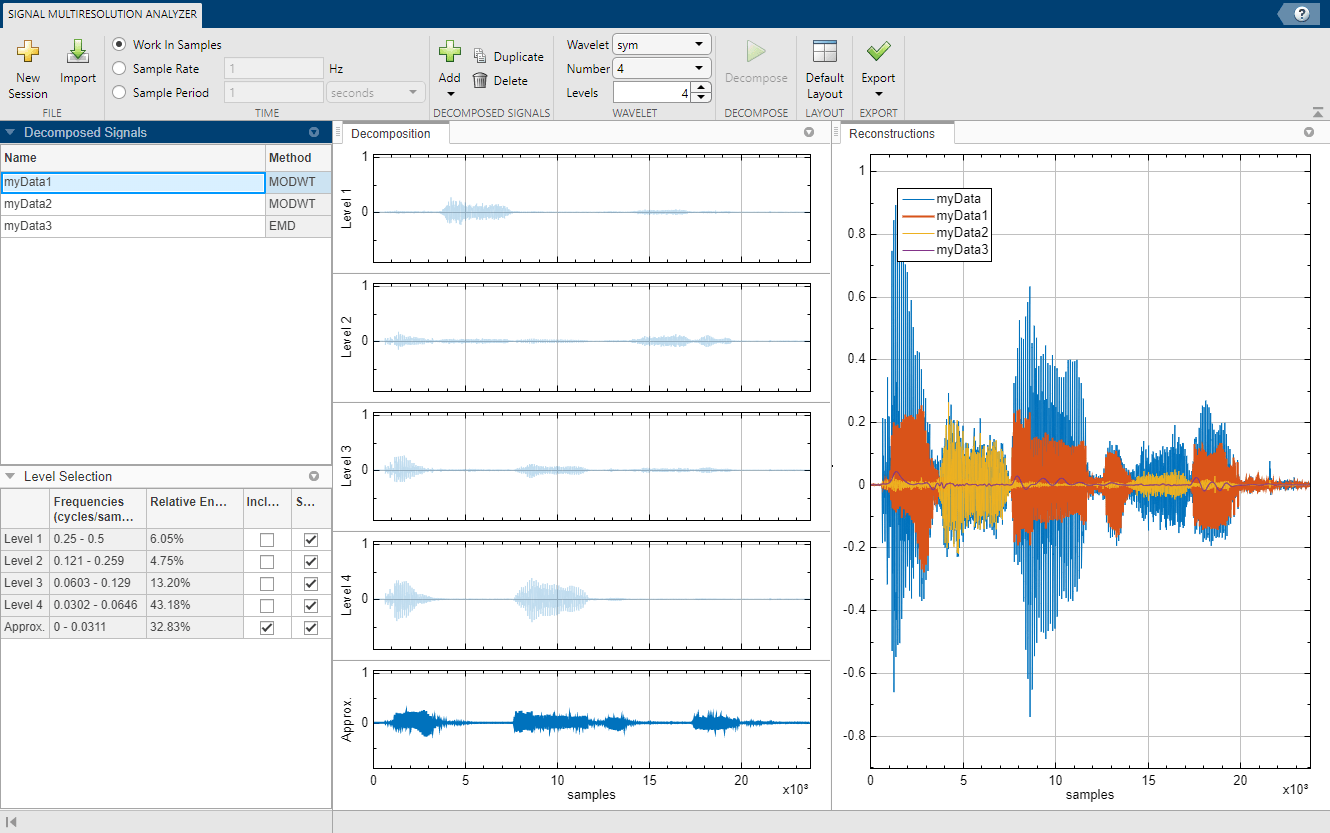Increase Levels using the up stepper arrow
Image resolution: width=1330 pixels, height=833 pixels.
[702, 86]
